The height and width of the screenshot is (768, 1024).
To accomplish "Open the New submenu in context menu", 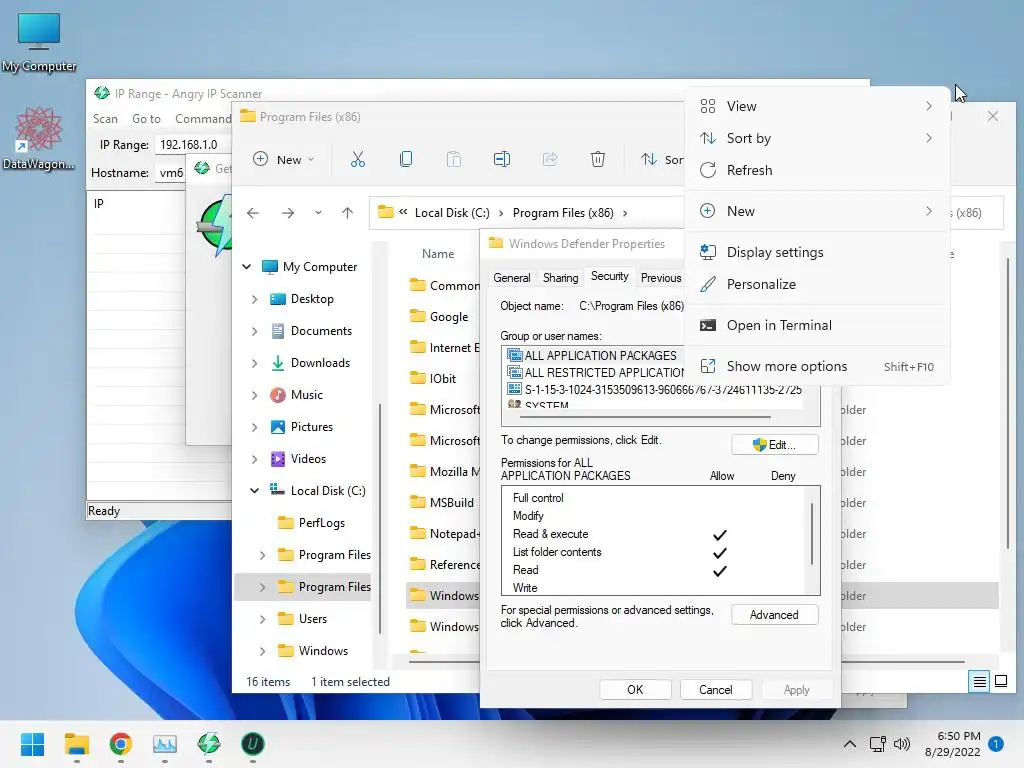I will 816,211.
